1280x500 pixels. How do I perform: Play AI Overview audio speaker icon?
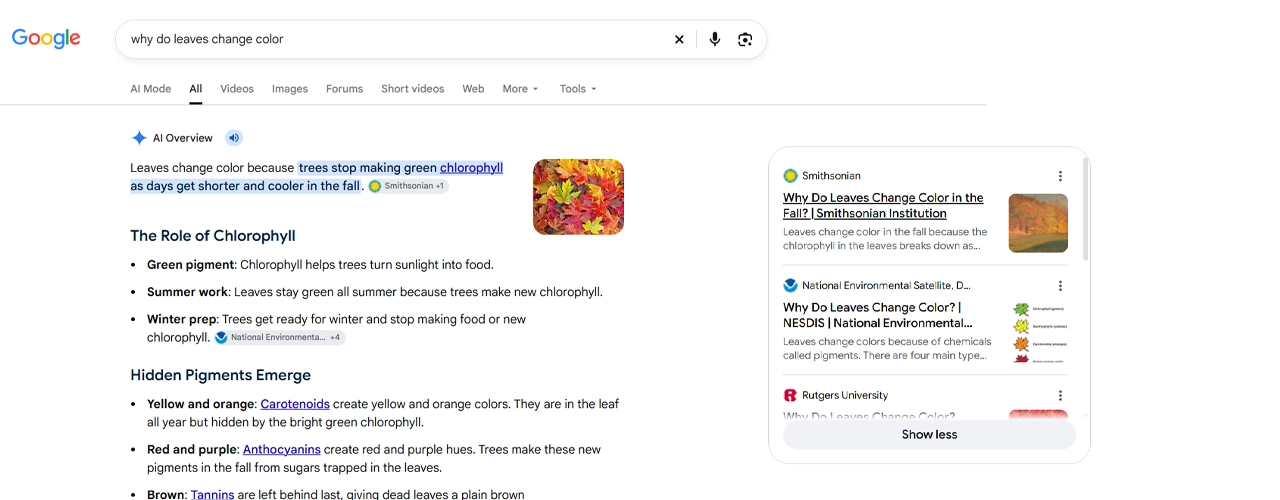click(234, 138)
